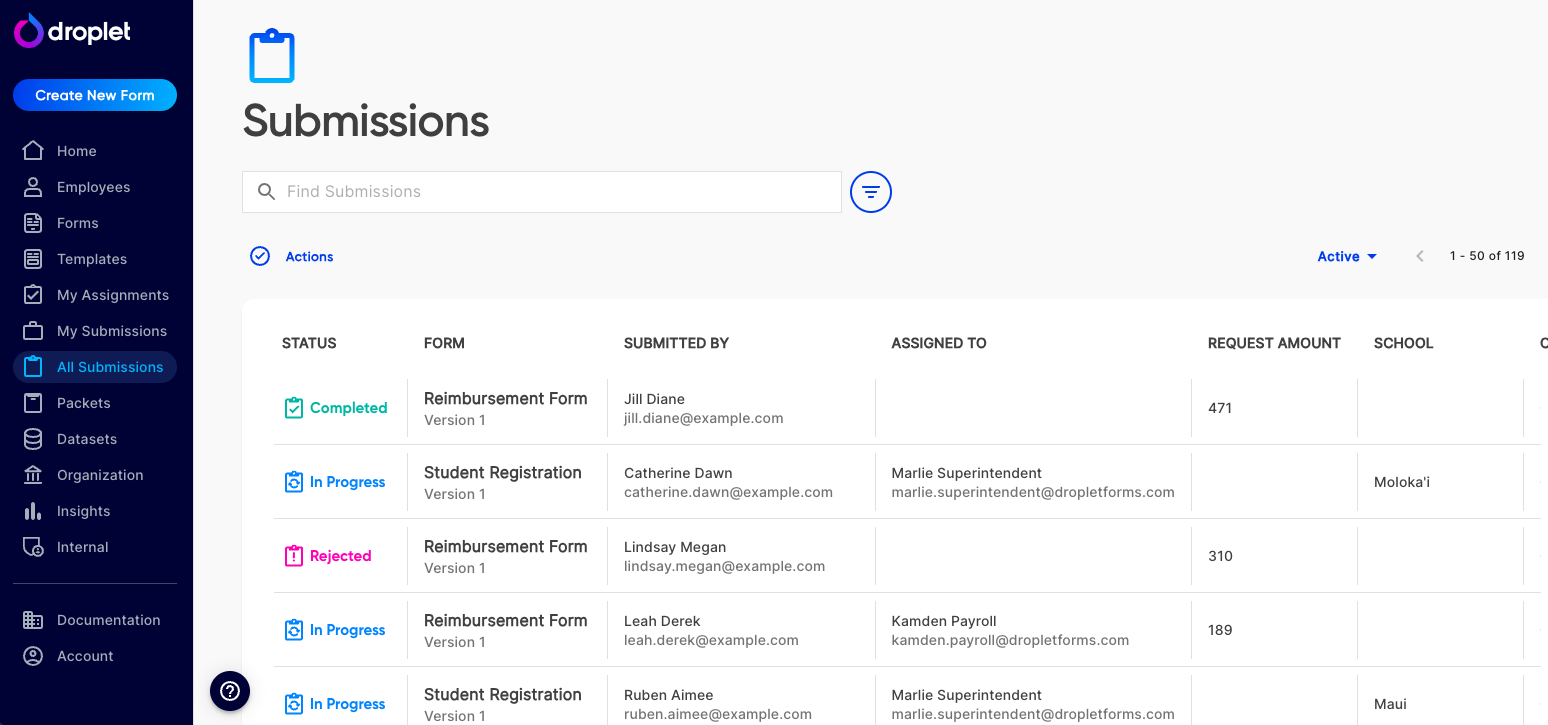Click the Employees person icon
1548x725 pixels.
[x=33, y=187]
